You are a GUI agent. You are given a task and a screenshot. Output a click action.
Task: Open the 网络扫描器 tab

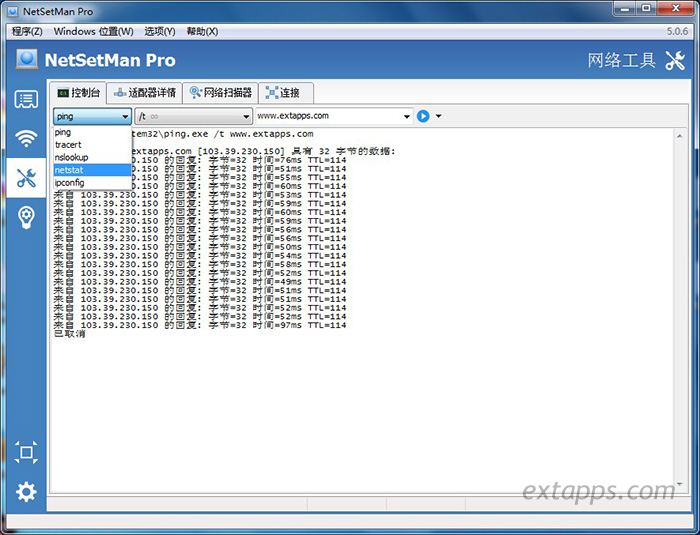pos(221,93)
